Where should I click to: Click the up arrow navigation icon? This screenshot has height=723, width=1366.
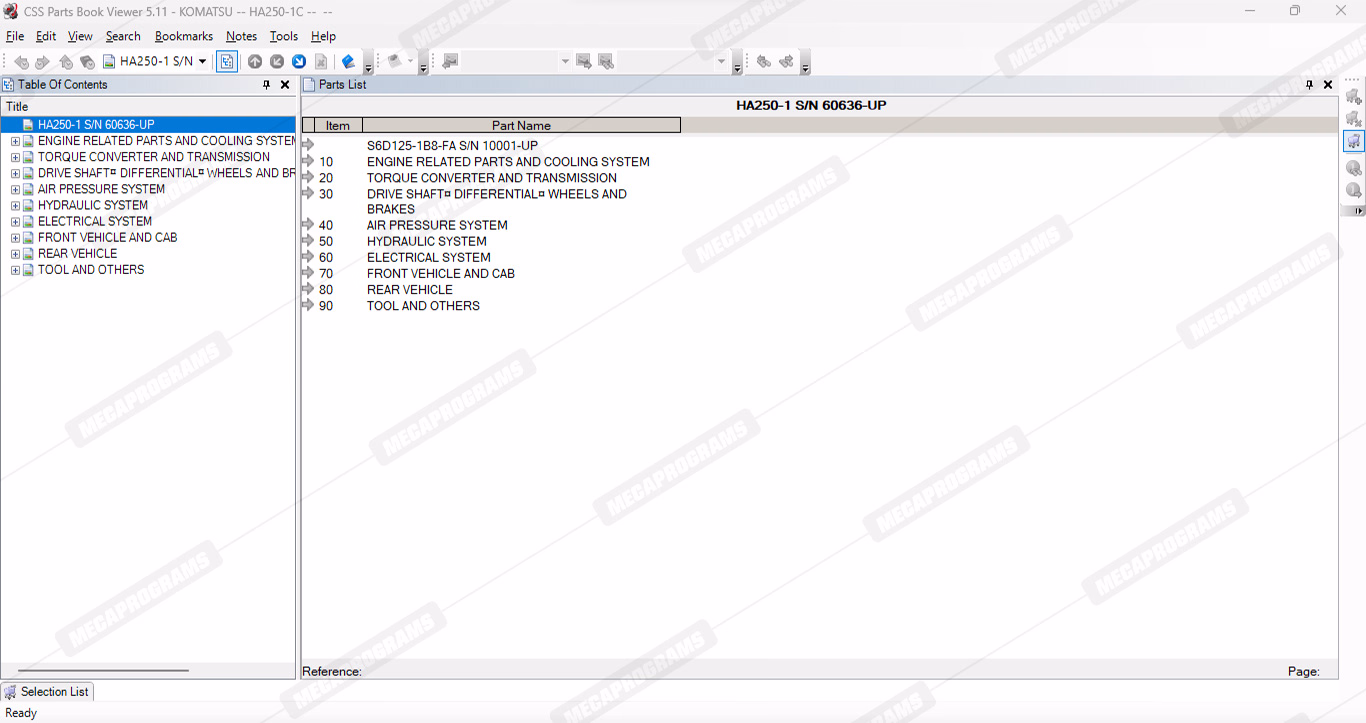point(255,62)
